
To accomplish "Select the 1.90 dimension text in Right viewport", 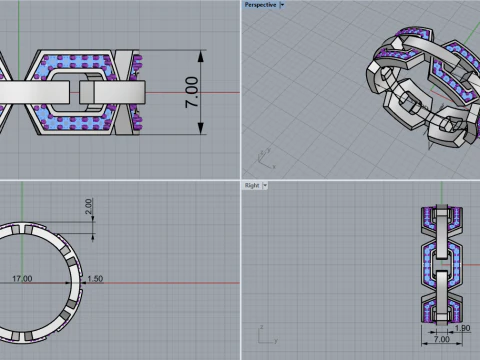I will tap(462, 328).
